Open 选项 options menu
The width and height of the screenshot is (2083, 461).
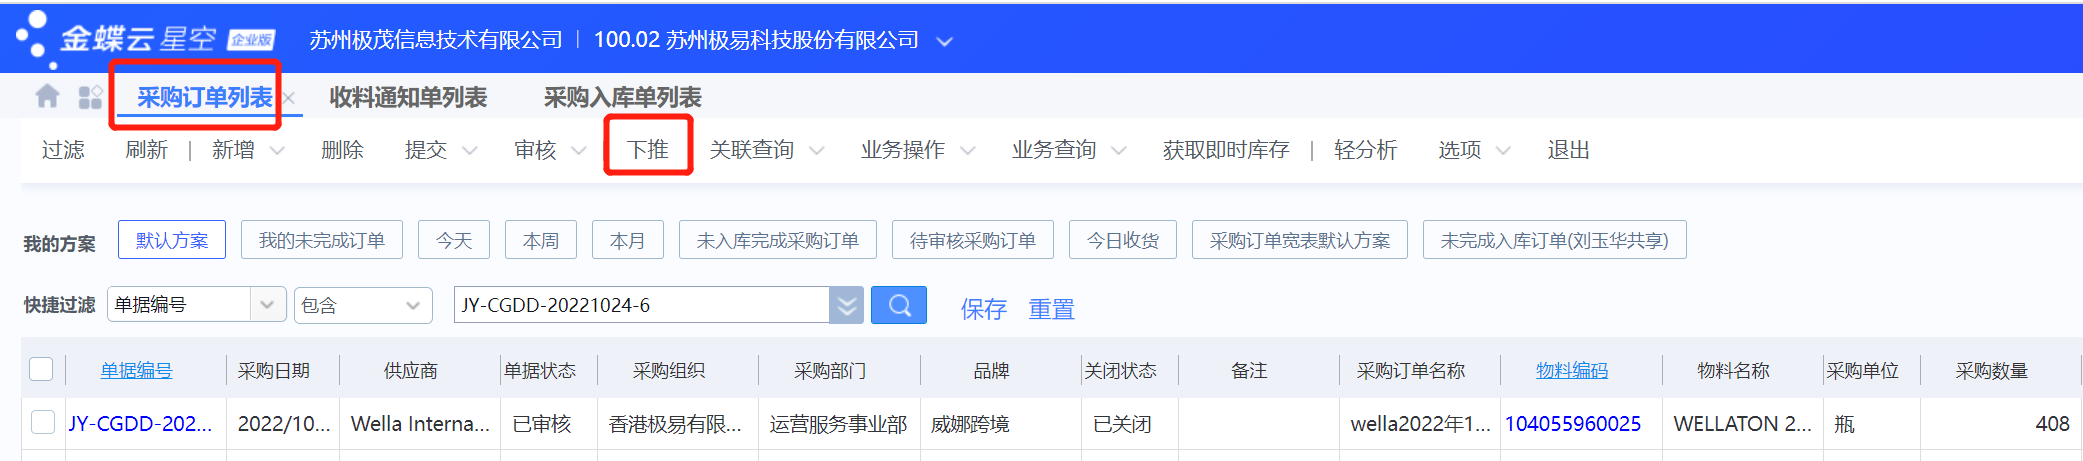1460,150
